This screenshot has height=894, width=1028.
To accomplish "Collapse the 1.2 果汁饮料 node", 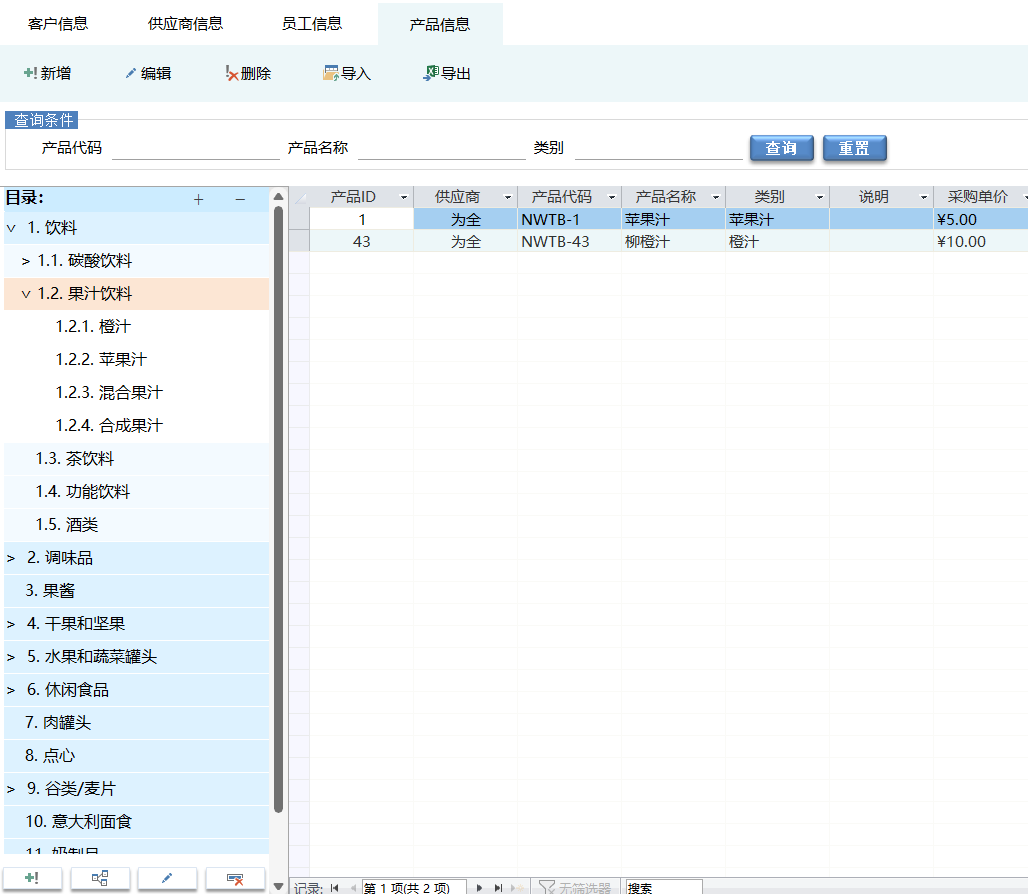I will point(26,294).
